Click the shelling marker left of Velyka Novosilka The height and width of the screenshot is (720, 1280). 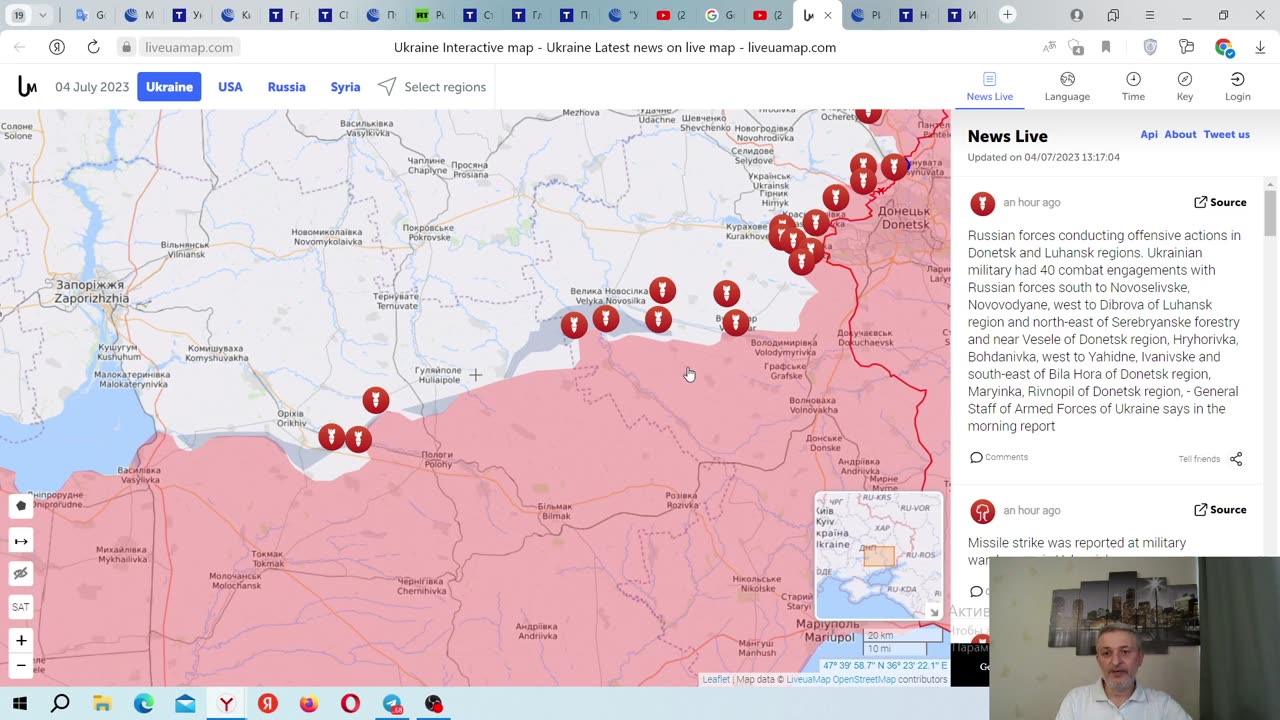pyautogui.click(x=574, y=325)
